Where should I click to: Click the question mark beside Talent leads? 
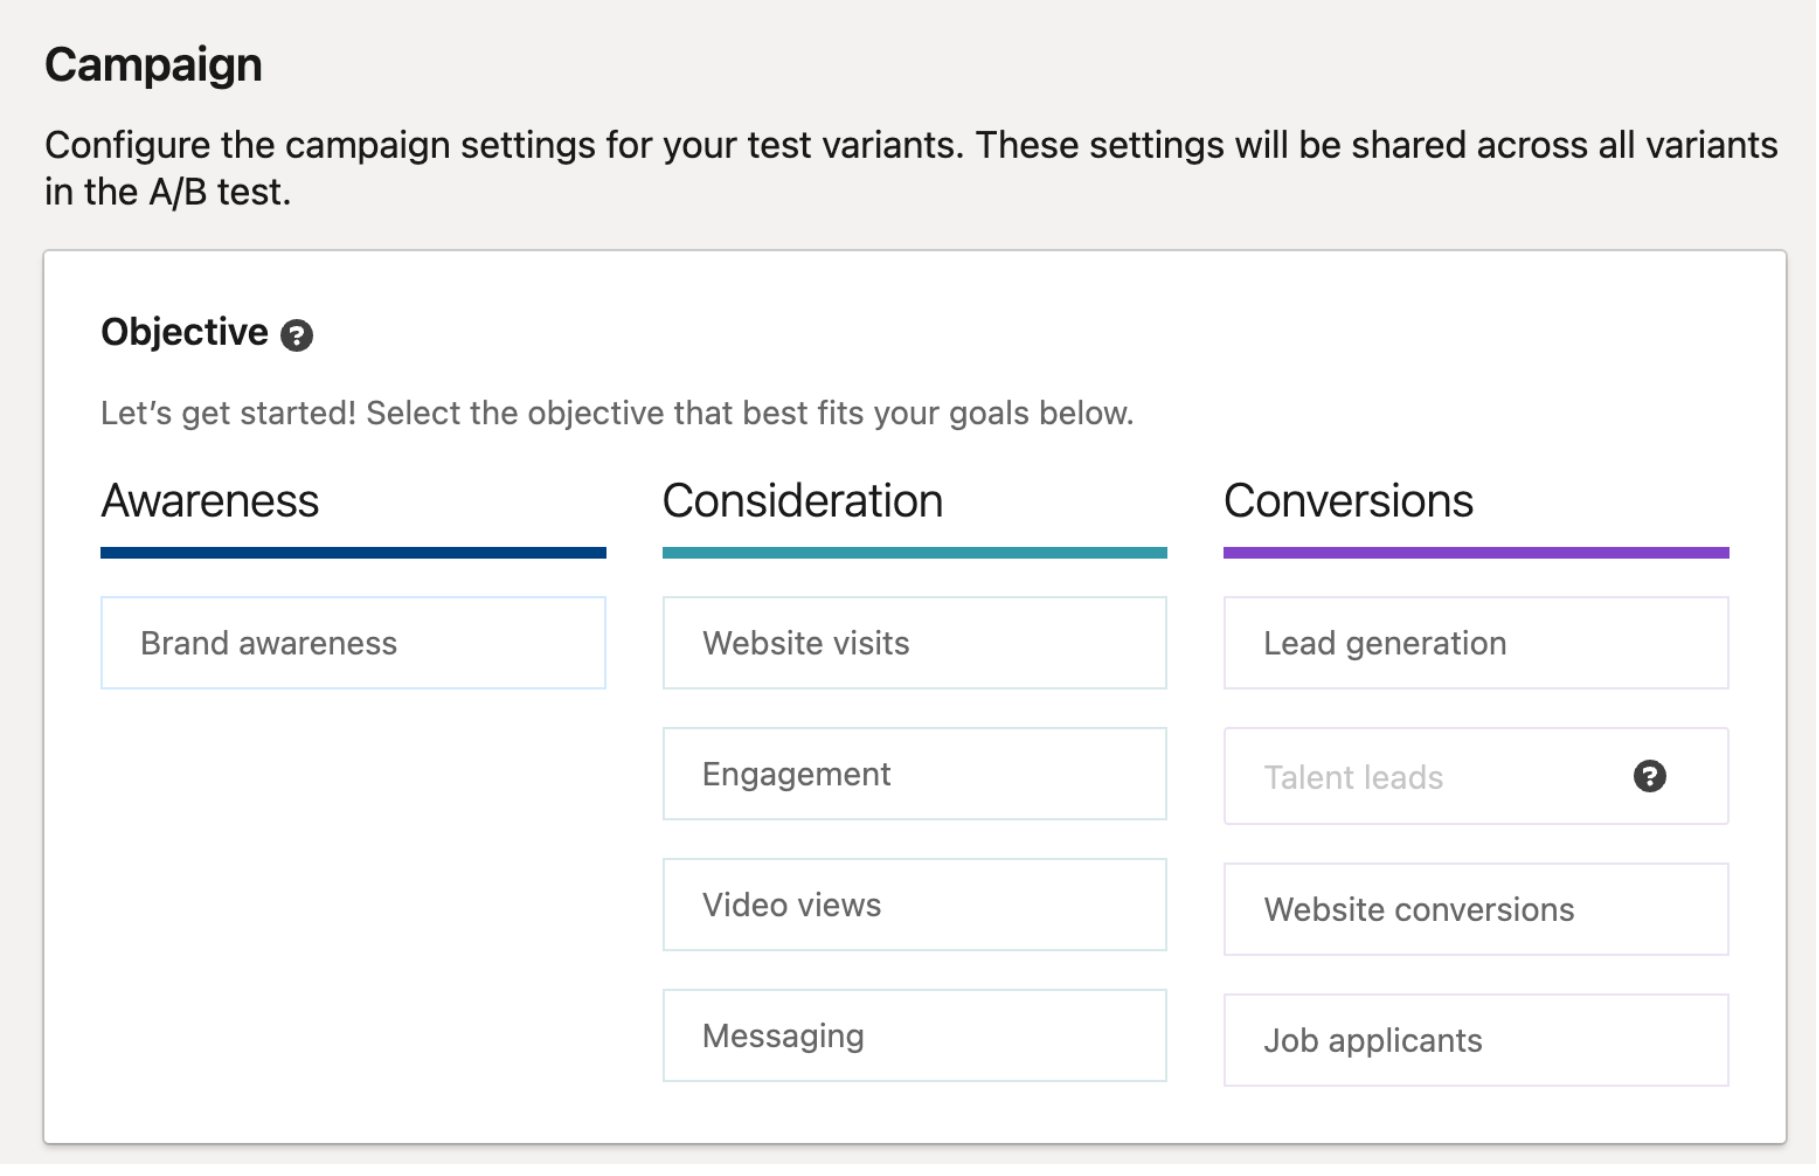coord(1650,776)
